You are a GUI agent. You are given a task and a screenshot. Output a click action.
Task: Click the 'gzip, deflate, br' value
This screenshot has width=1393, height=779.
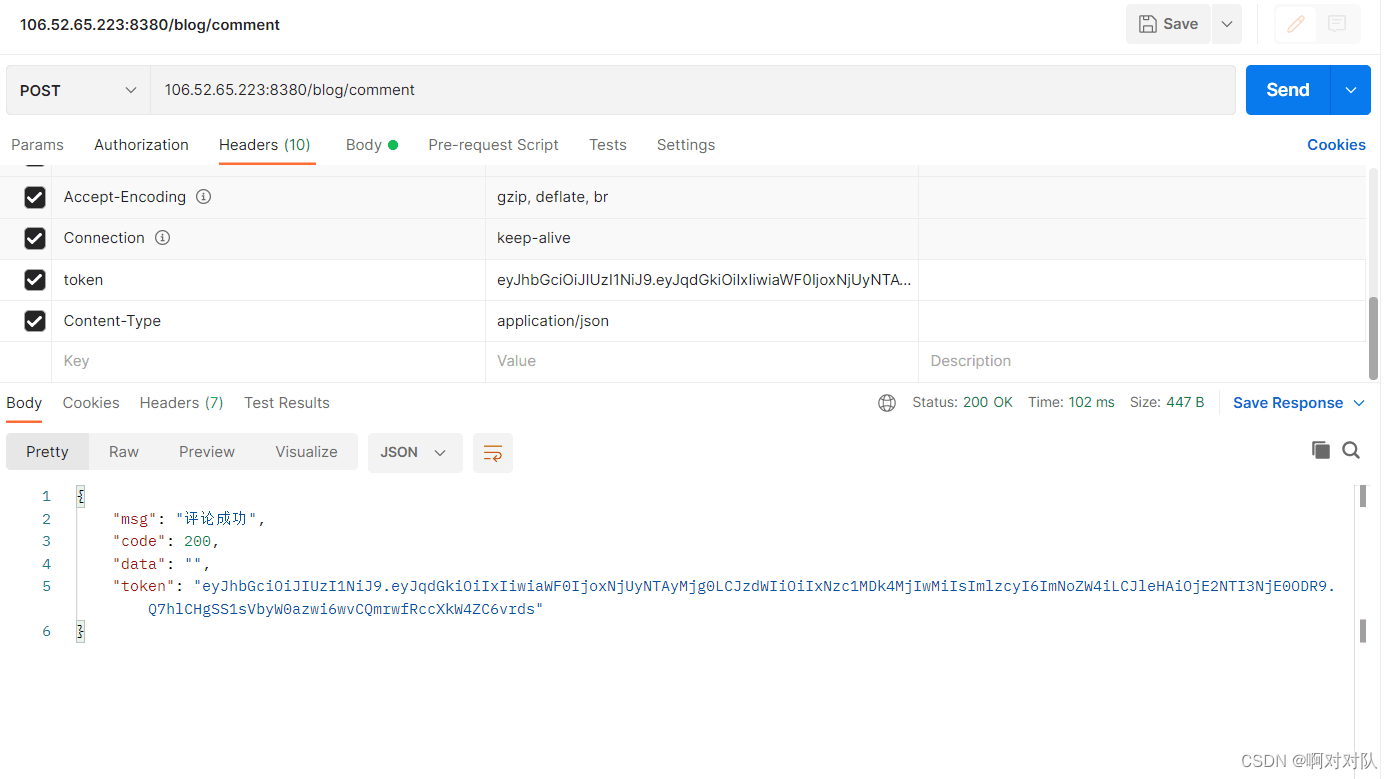click(553, 197)
